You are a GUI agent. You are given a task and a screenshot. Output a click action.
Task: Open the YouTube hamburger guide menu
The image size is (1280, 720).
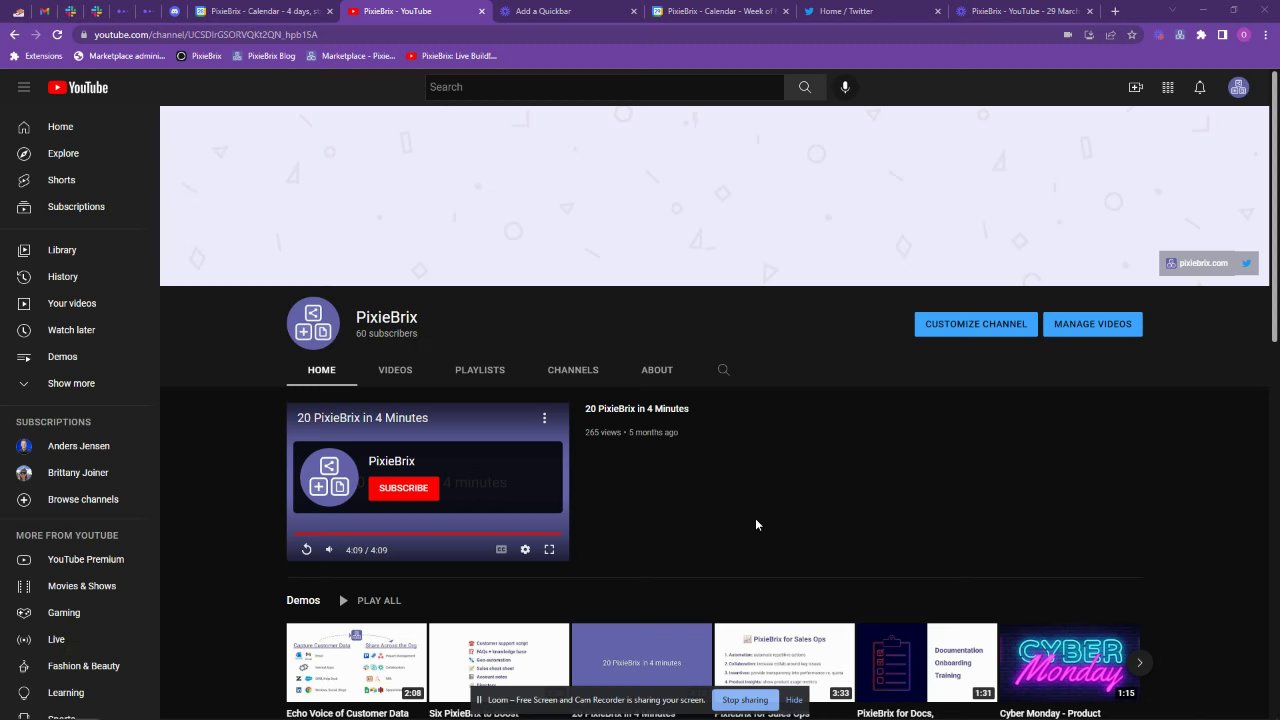[24, 87]
